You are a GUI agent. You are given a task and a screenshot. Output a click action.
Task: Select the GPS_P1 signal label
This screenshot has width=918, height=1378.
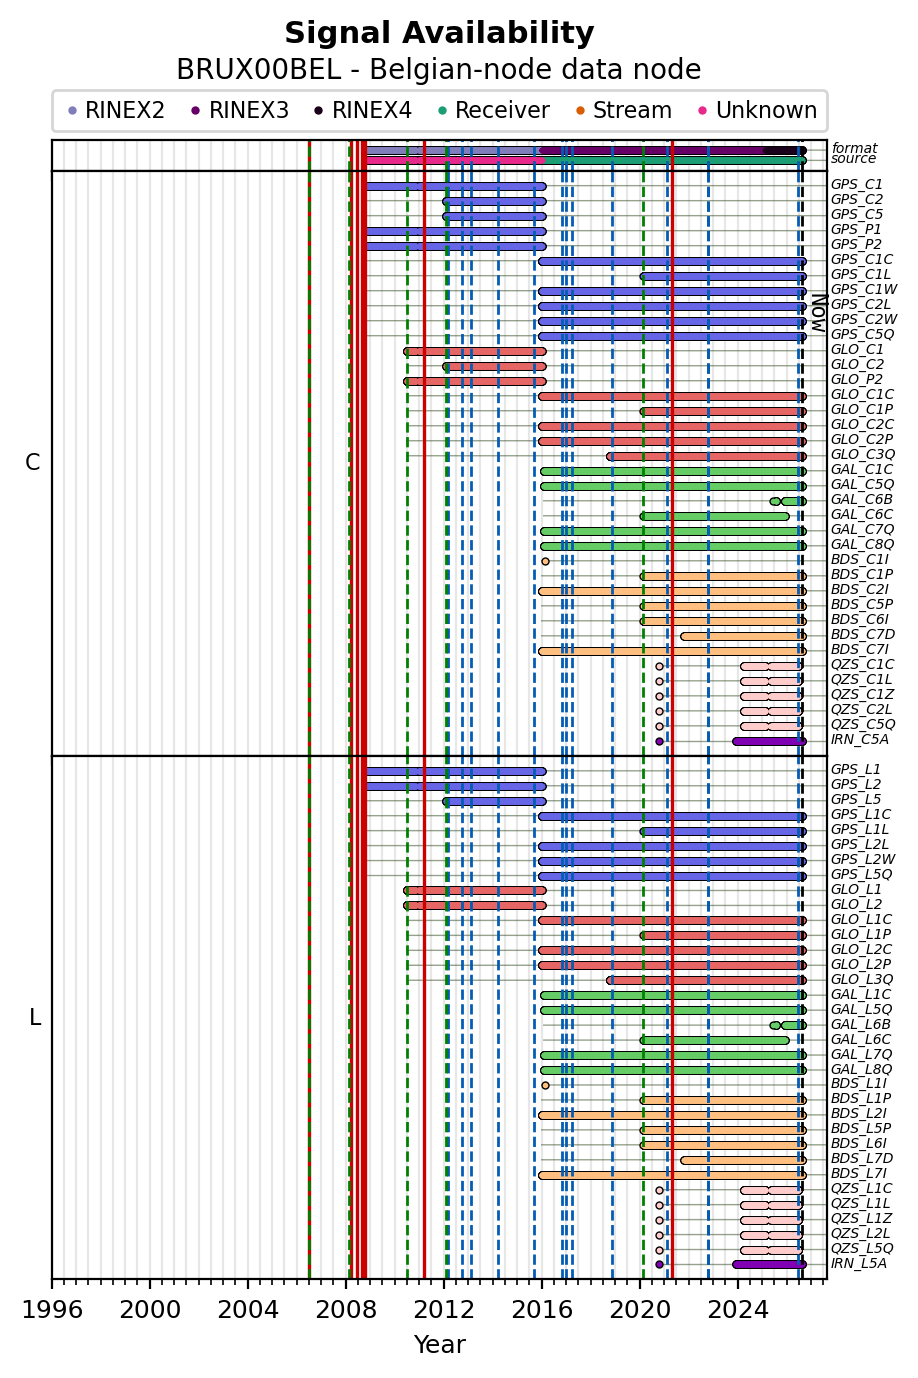857,229
